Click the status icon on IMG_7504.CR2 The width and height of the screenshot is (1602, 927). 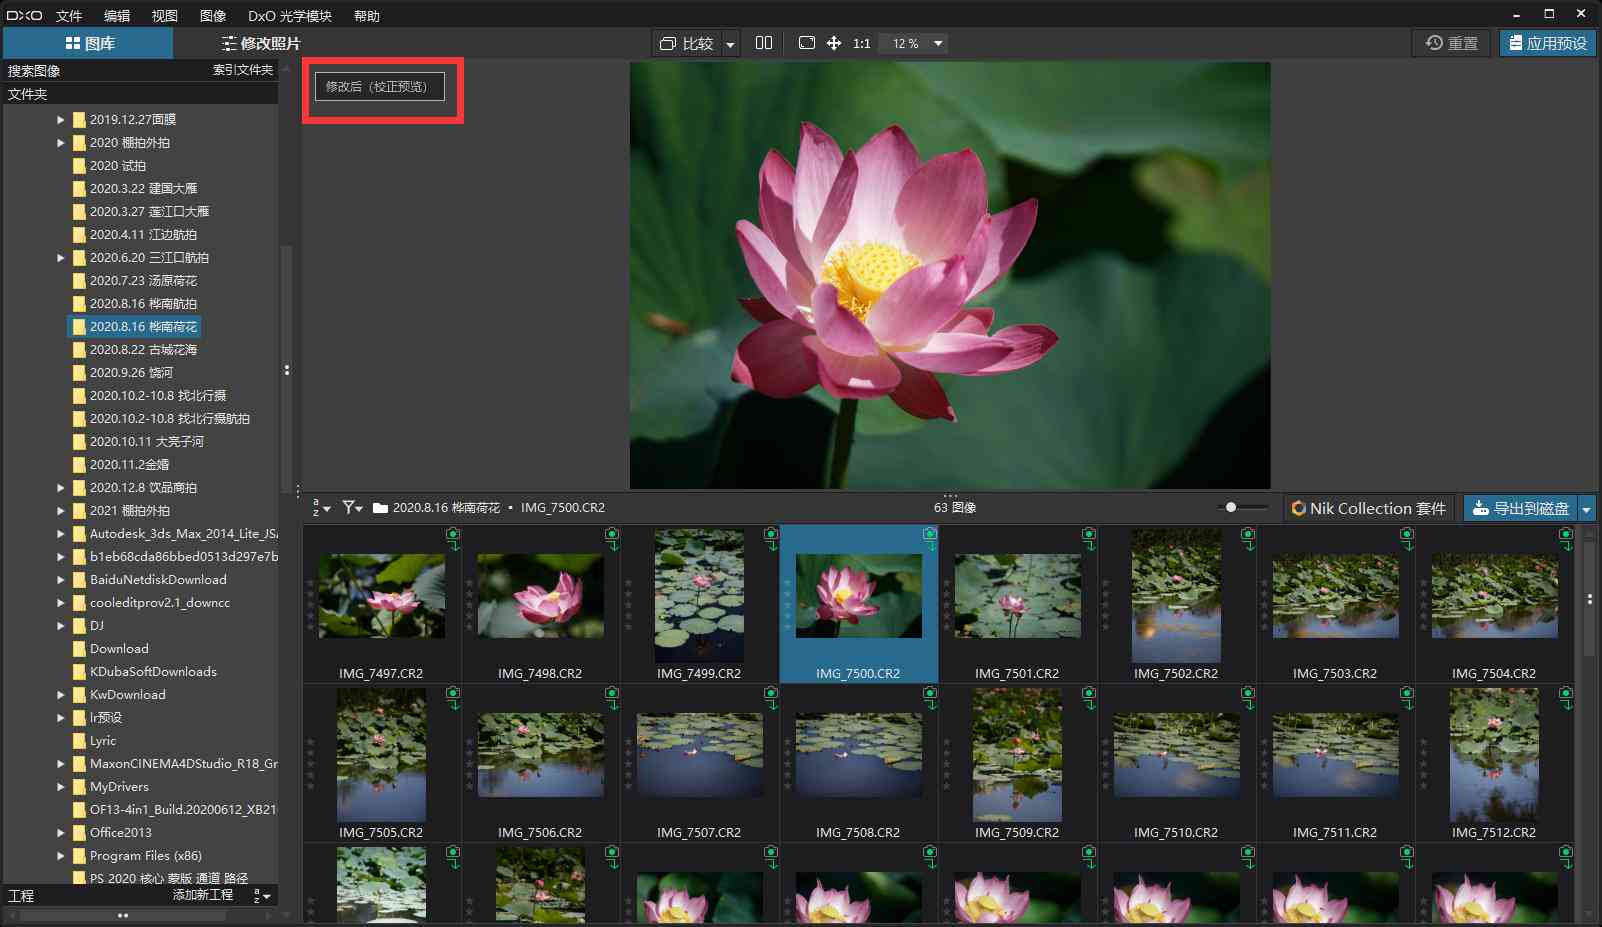1566,539
